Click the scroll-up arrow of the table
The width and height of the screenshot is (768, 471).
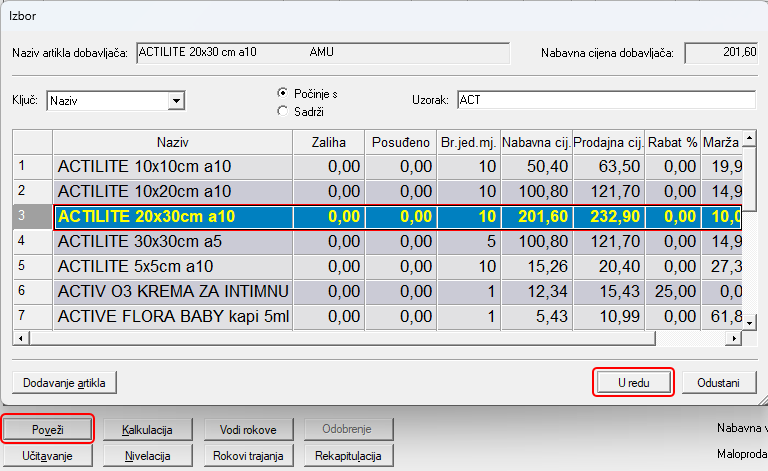pyautogui.click(x=749, y=138)
